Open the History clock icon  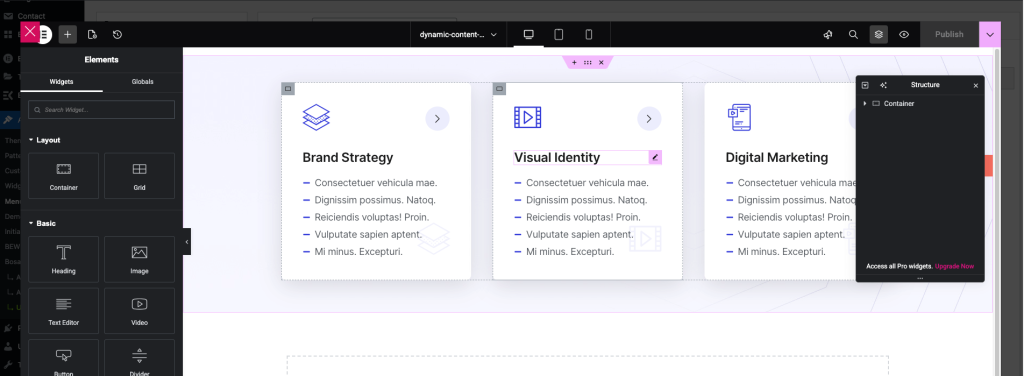(117, 35)
